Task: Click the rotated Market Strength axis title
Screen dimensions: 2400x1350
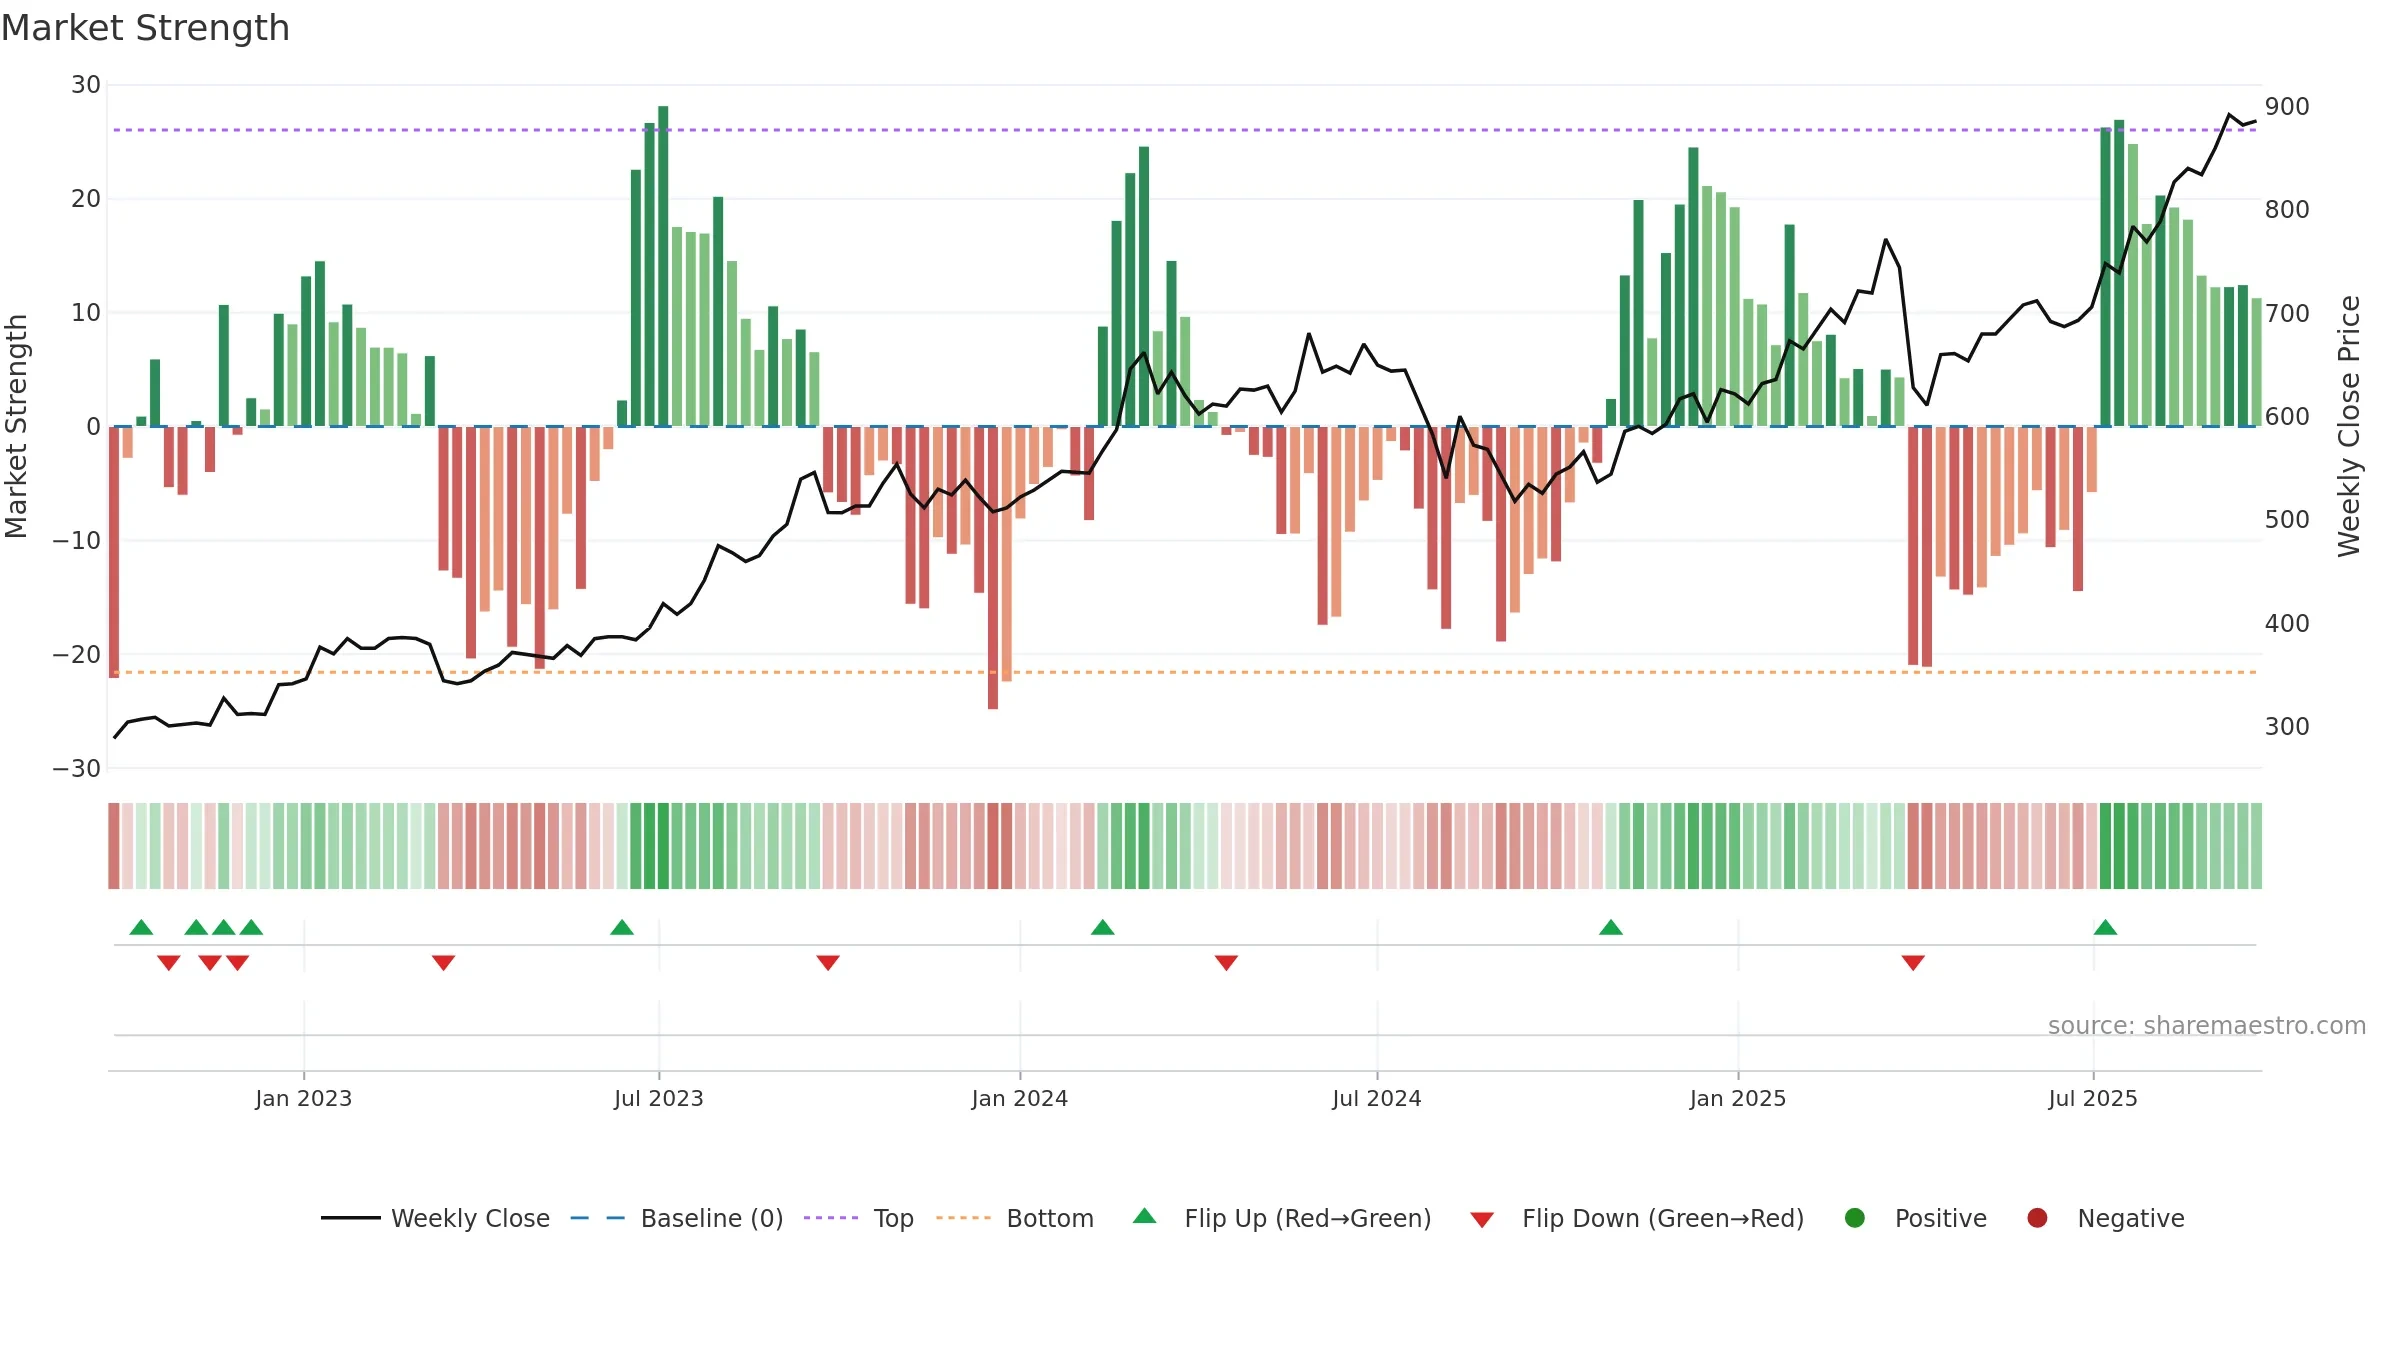Action: point(17,426)
